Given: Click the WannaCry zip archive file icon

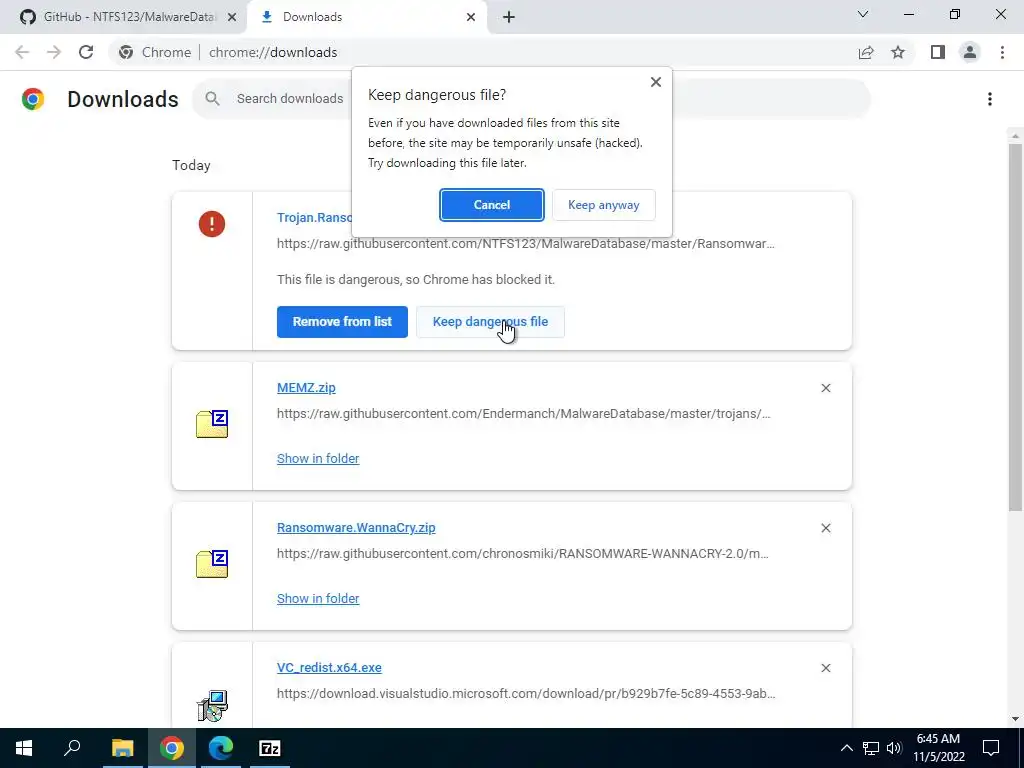Looking at the screenshot, I should click(x=212, y=564).
